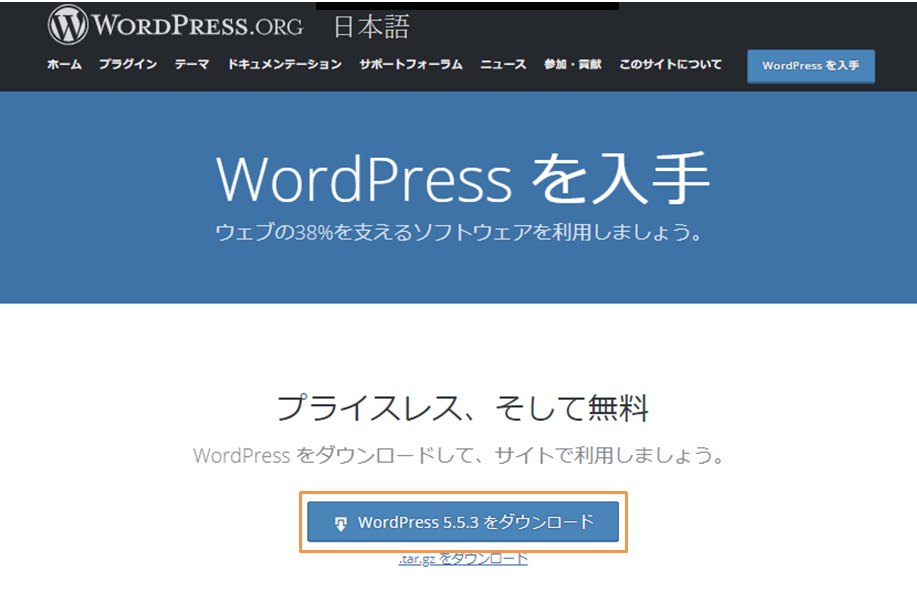Open the ホーム menu item
Viewport: 917px width, 595px height.
[64, 64]
